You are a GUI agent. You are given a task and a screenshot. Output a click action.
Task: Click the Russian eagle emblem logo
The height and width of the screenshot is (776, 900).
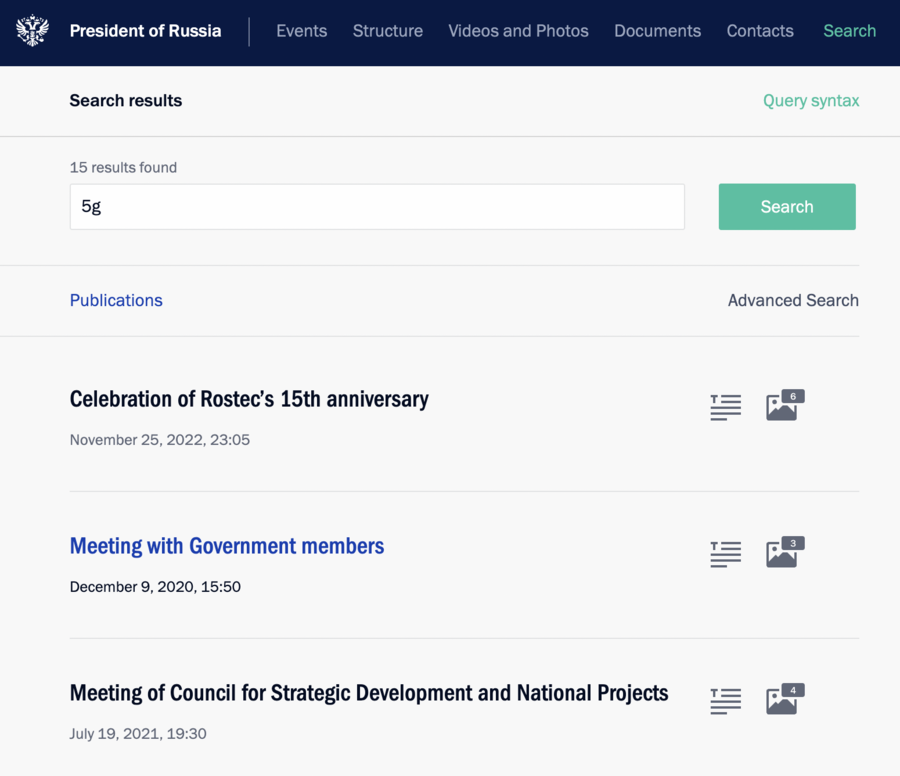click(x=33, y=30)
